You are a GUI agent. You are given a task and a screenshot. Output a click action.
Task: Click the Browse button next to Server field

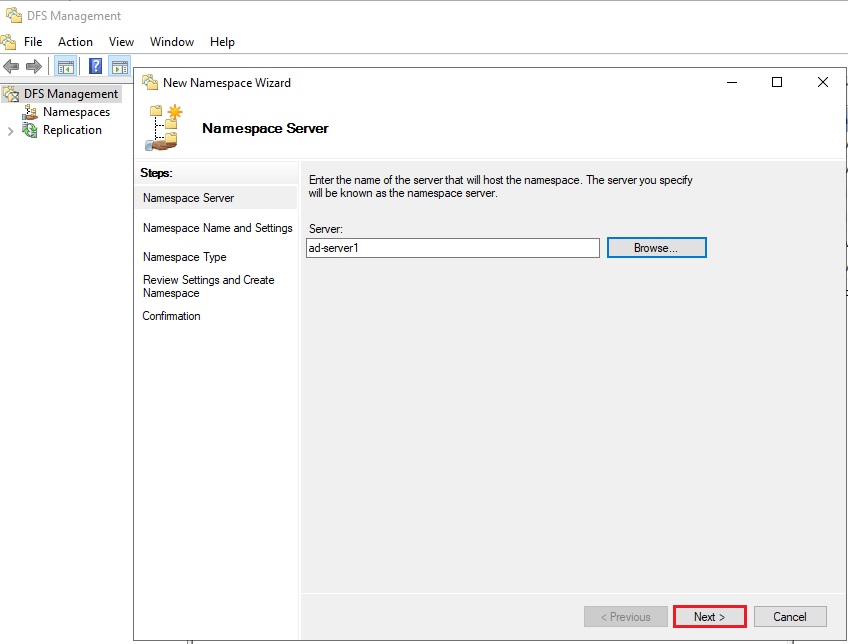point(656,247)
